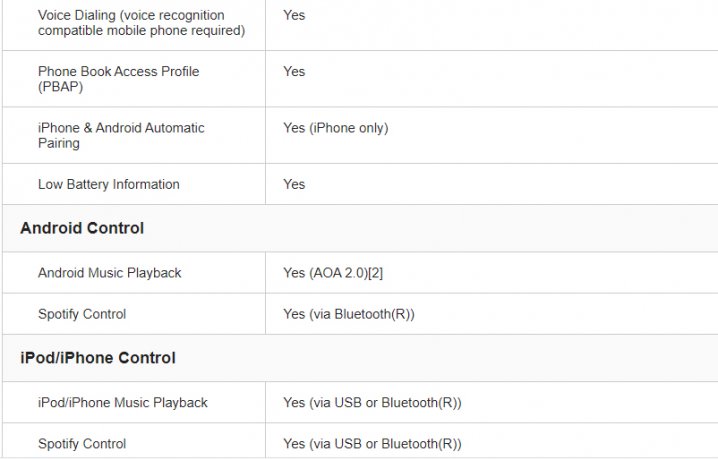Viewport: 718px width, 460px height.
Task: Select the iPhone Spotify Control USB or Bluetooth value
Action: click(x=372, y=444)
